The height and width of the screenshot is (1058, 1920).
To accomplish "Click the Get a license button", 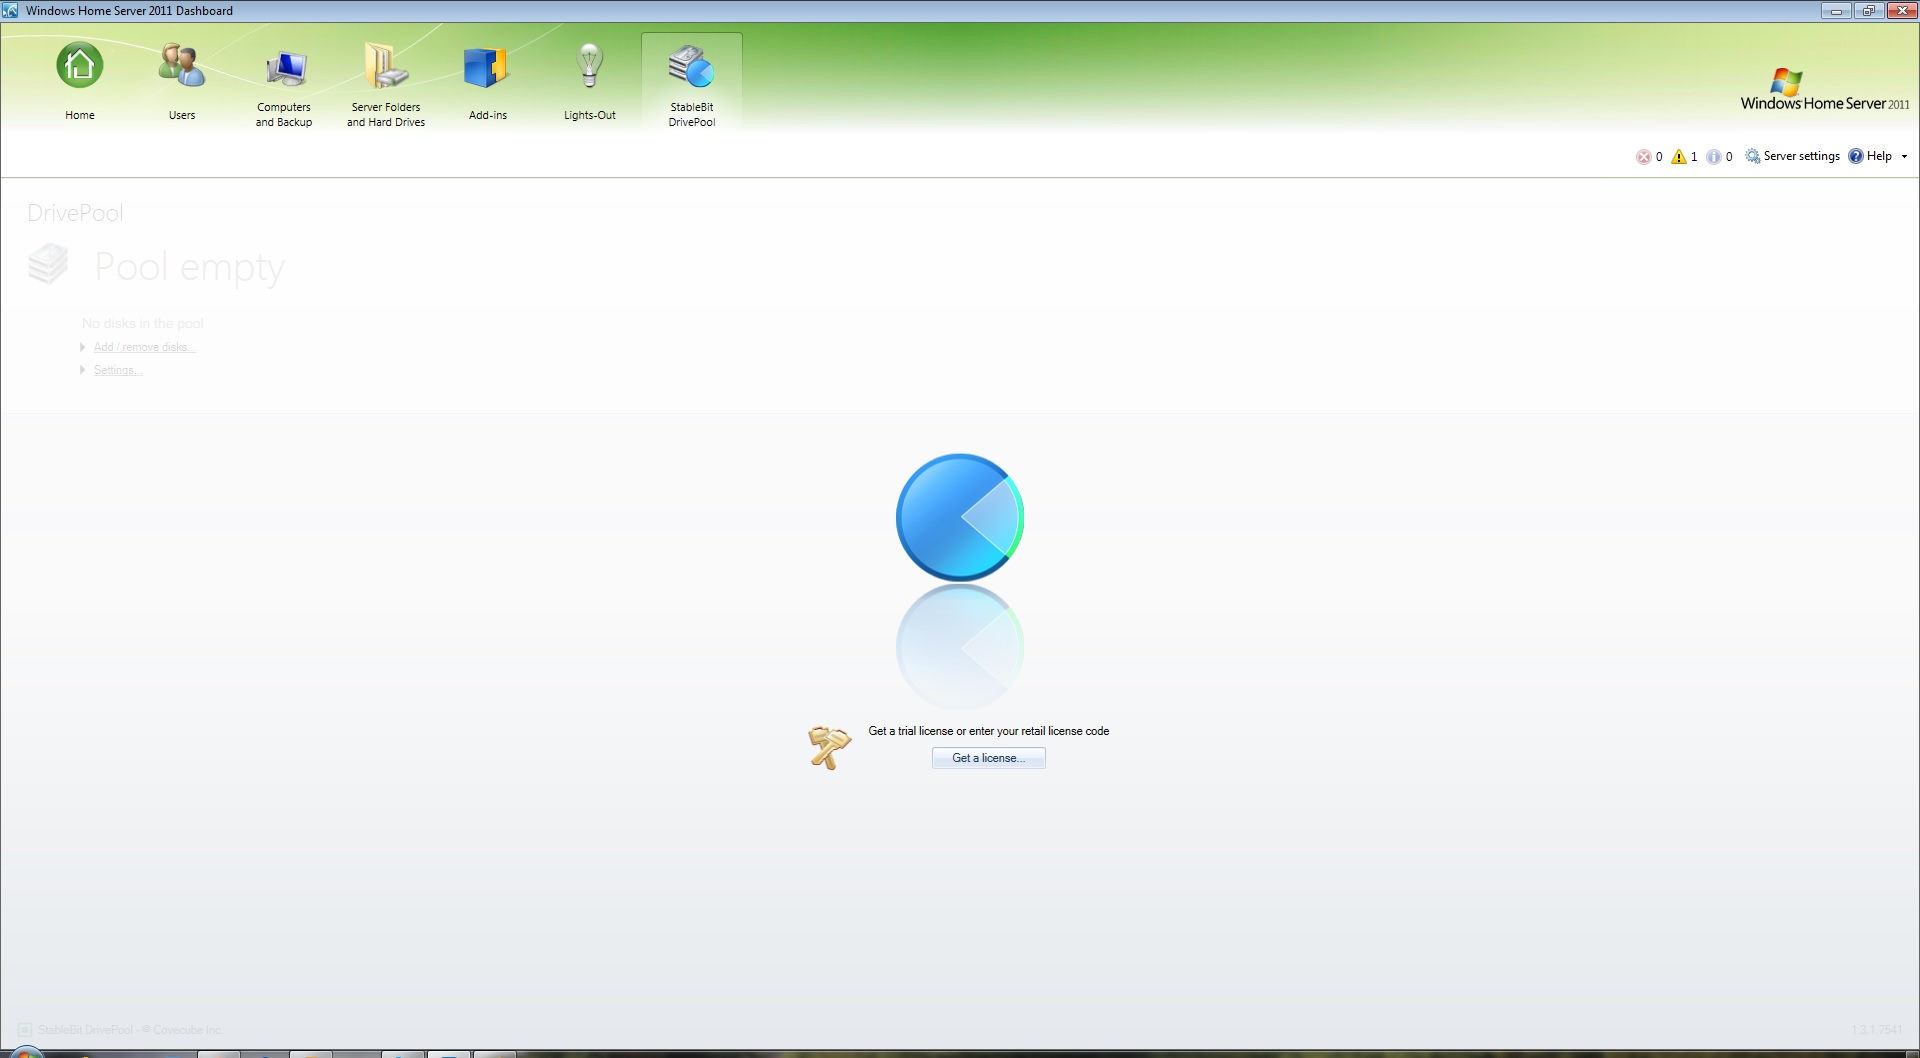I will [988, 758].
